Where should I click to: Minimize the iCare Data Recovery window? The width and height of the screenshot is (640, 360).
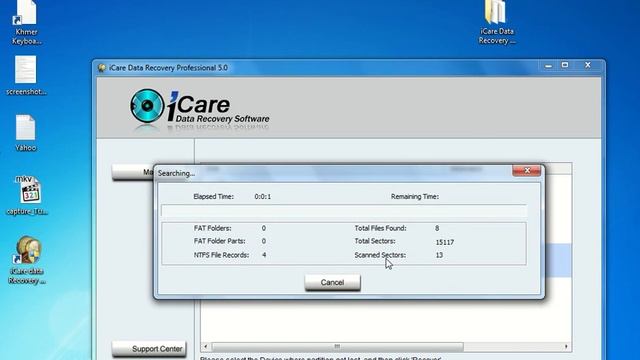[x=548, y=65]
